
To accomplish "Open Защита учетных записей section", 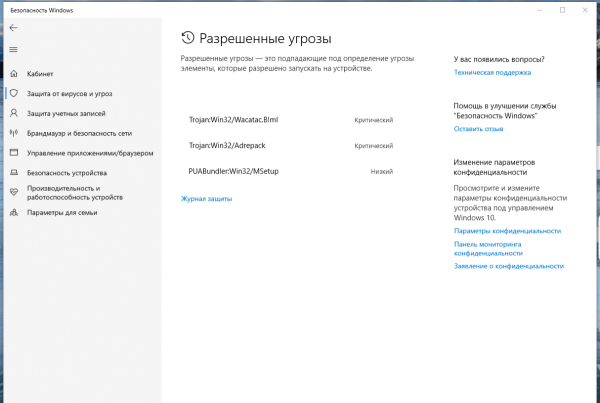I will pos(66,114).
